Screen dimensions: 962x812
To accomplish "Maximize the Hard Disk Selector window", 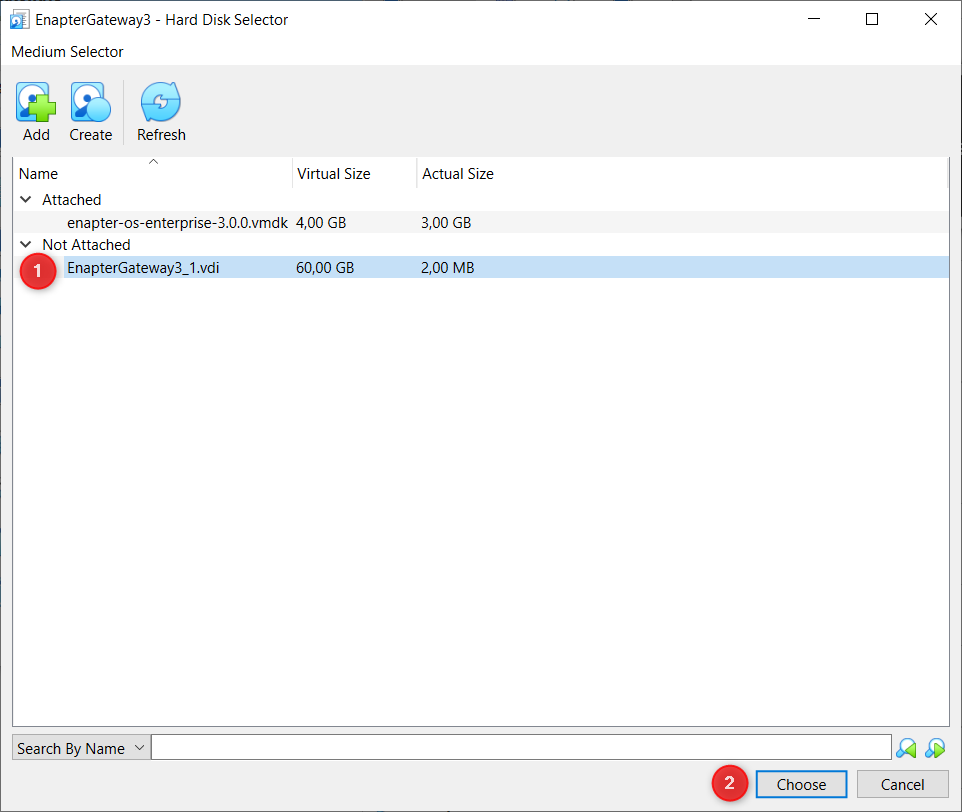I will [871, 18].
